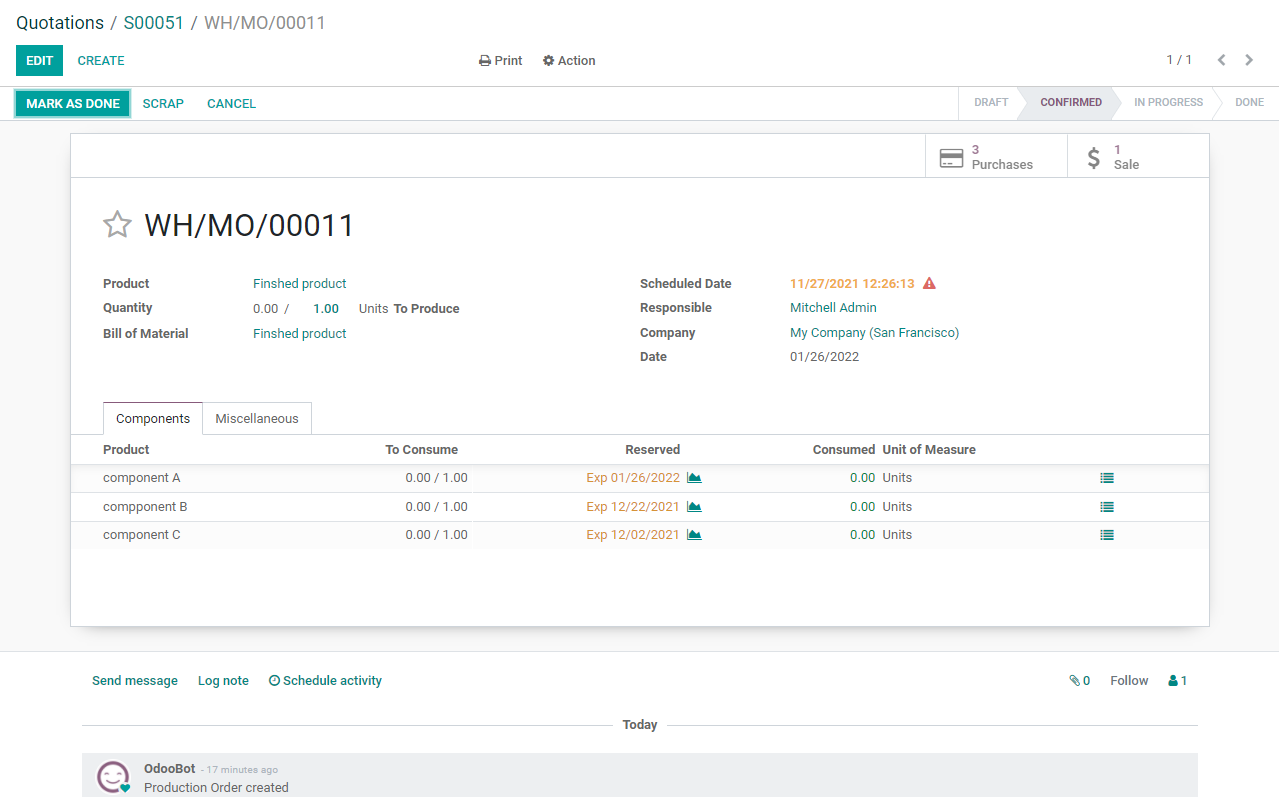Mark WH/MO/00011 as a favorite with the star
This screenshot has width=1279, height=797.
click(117, 225)
